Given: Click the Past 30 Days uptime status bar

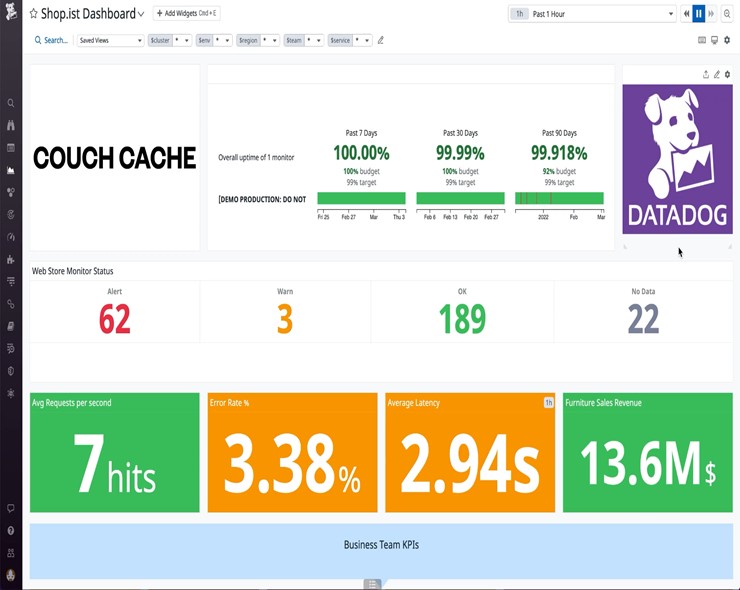Looking at the screenshot, I should click(x=460, y=198).
